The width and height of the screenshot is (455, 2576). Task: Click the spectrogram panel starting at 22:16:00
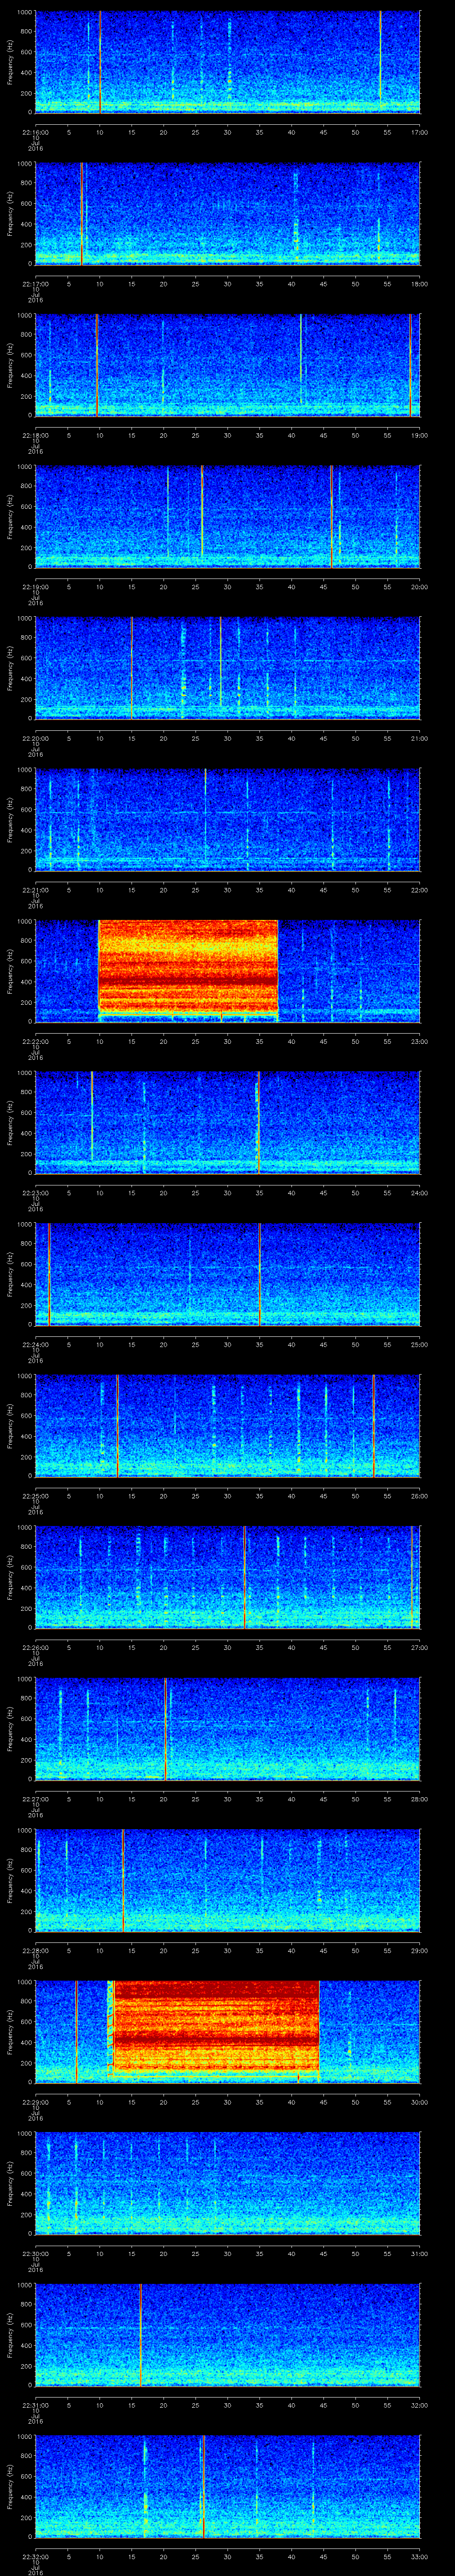(x=228, y=62)
